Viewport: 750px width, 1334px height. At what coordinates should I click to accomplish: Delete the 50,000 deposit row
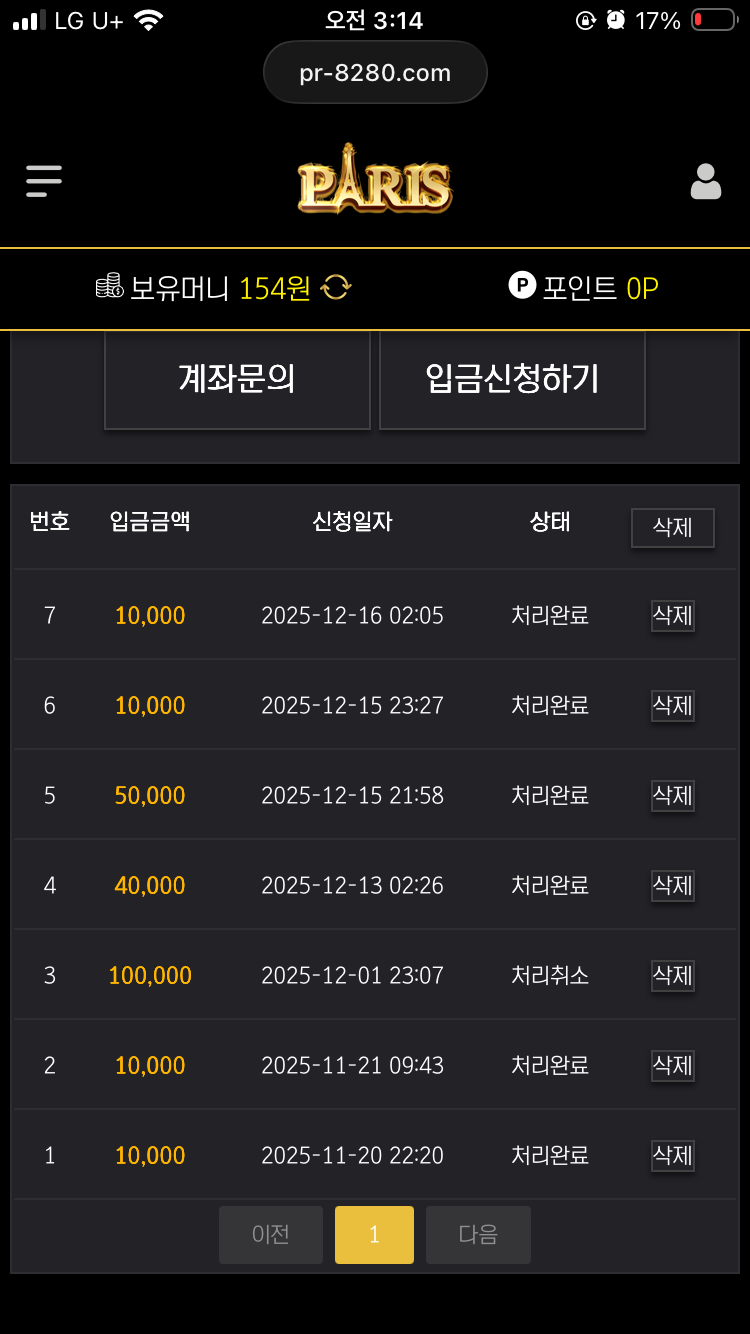click(672, 796)
